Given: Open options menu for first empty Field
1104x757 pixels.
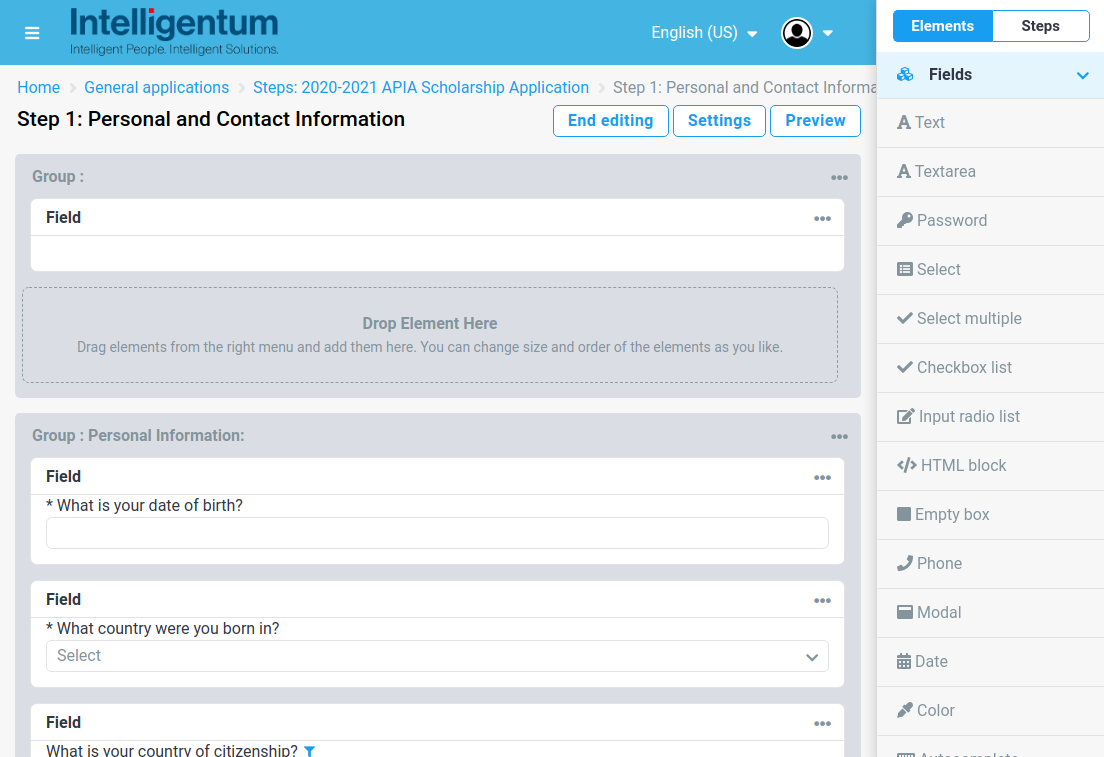Looking at the screenshot, I should (822, 218).
